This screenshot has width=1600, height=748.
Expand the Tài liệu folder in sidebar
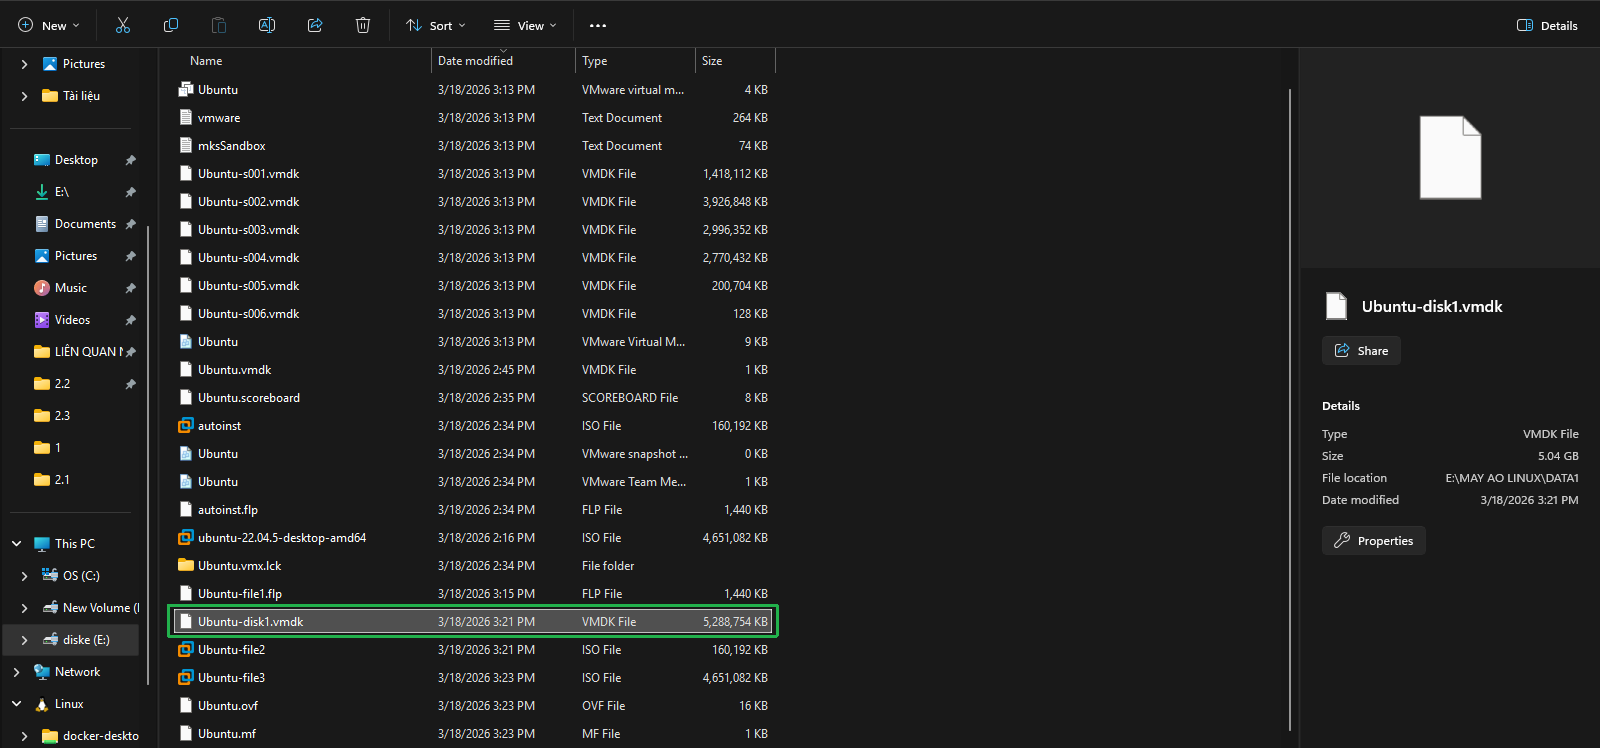[x=24, y=96]
